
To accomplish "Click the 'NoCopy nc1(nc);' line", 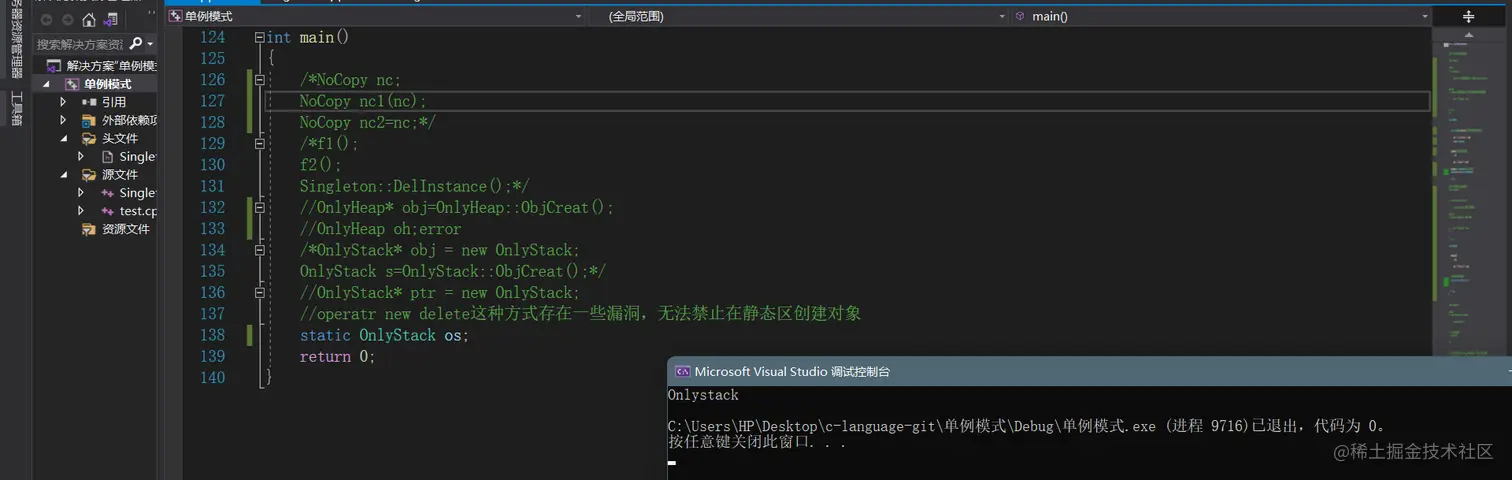I will (x=363, y=101).
